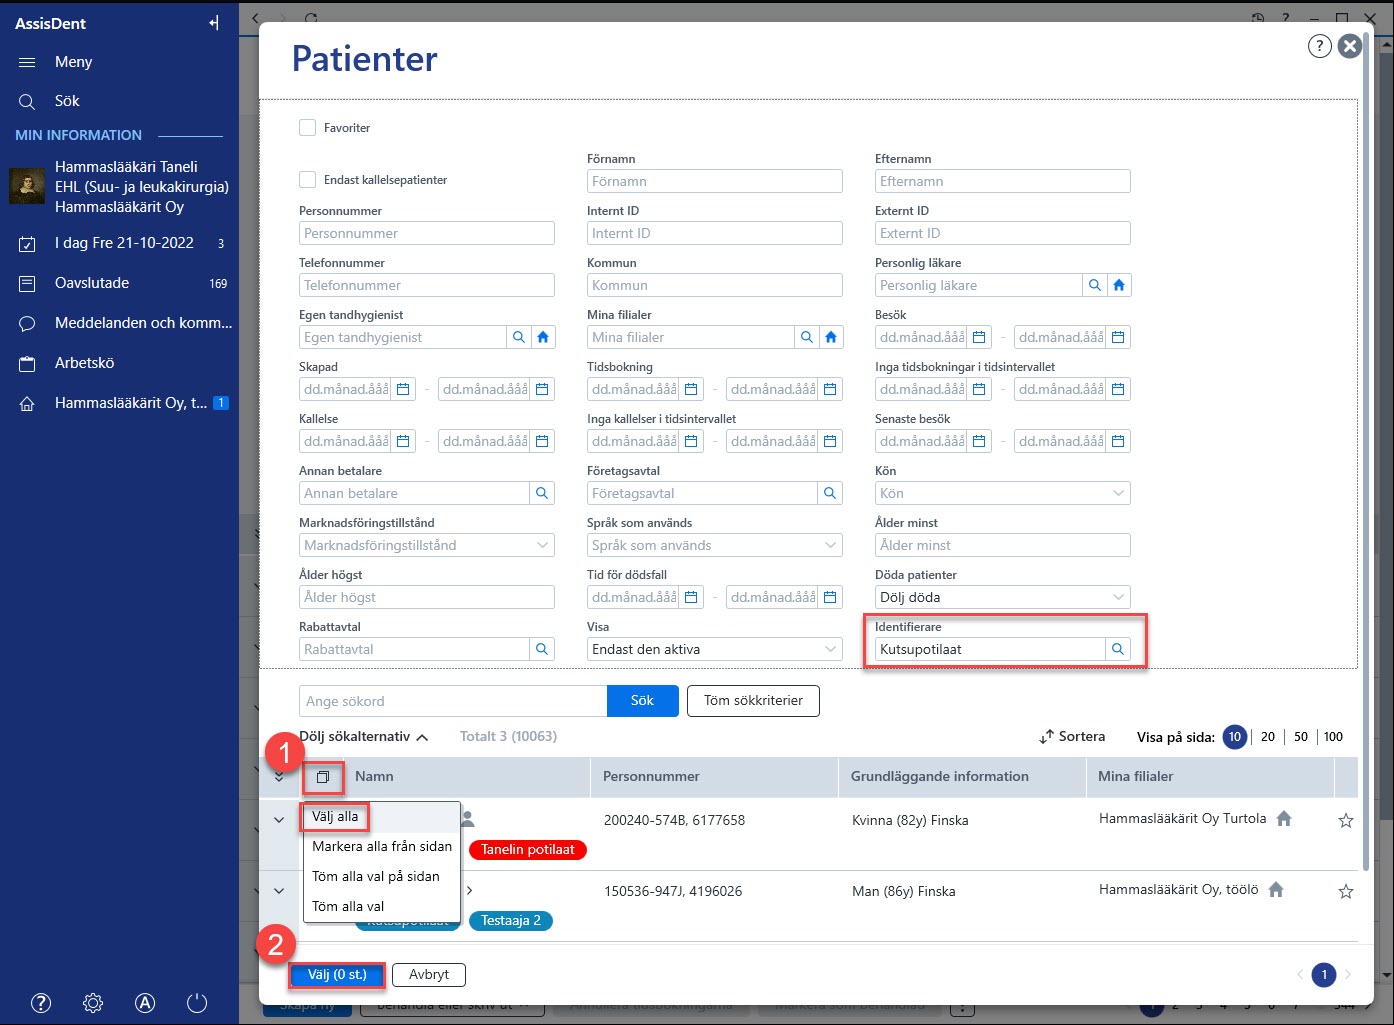Click the blue Sök button
Viewport: 1394px width, 1025px height.
(x=642, y=701)
